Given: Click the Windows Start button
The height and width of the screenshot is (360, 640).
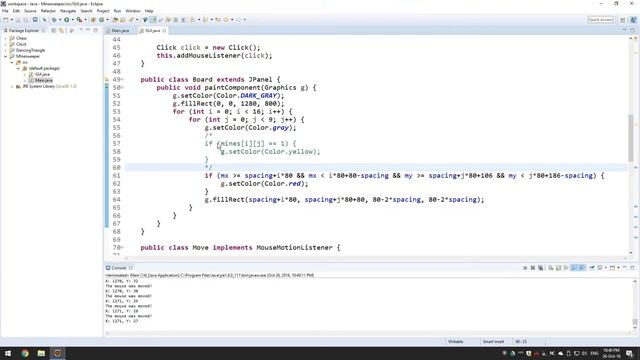Looking at the screenshot, I should [x=8, y=353].
